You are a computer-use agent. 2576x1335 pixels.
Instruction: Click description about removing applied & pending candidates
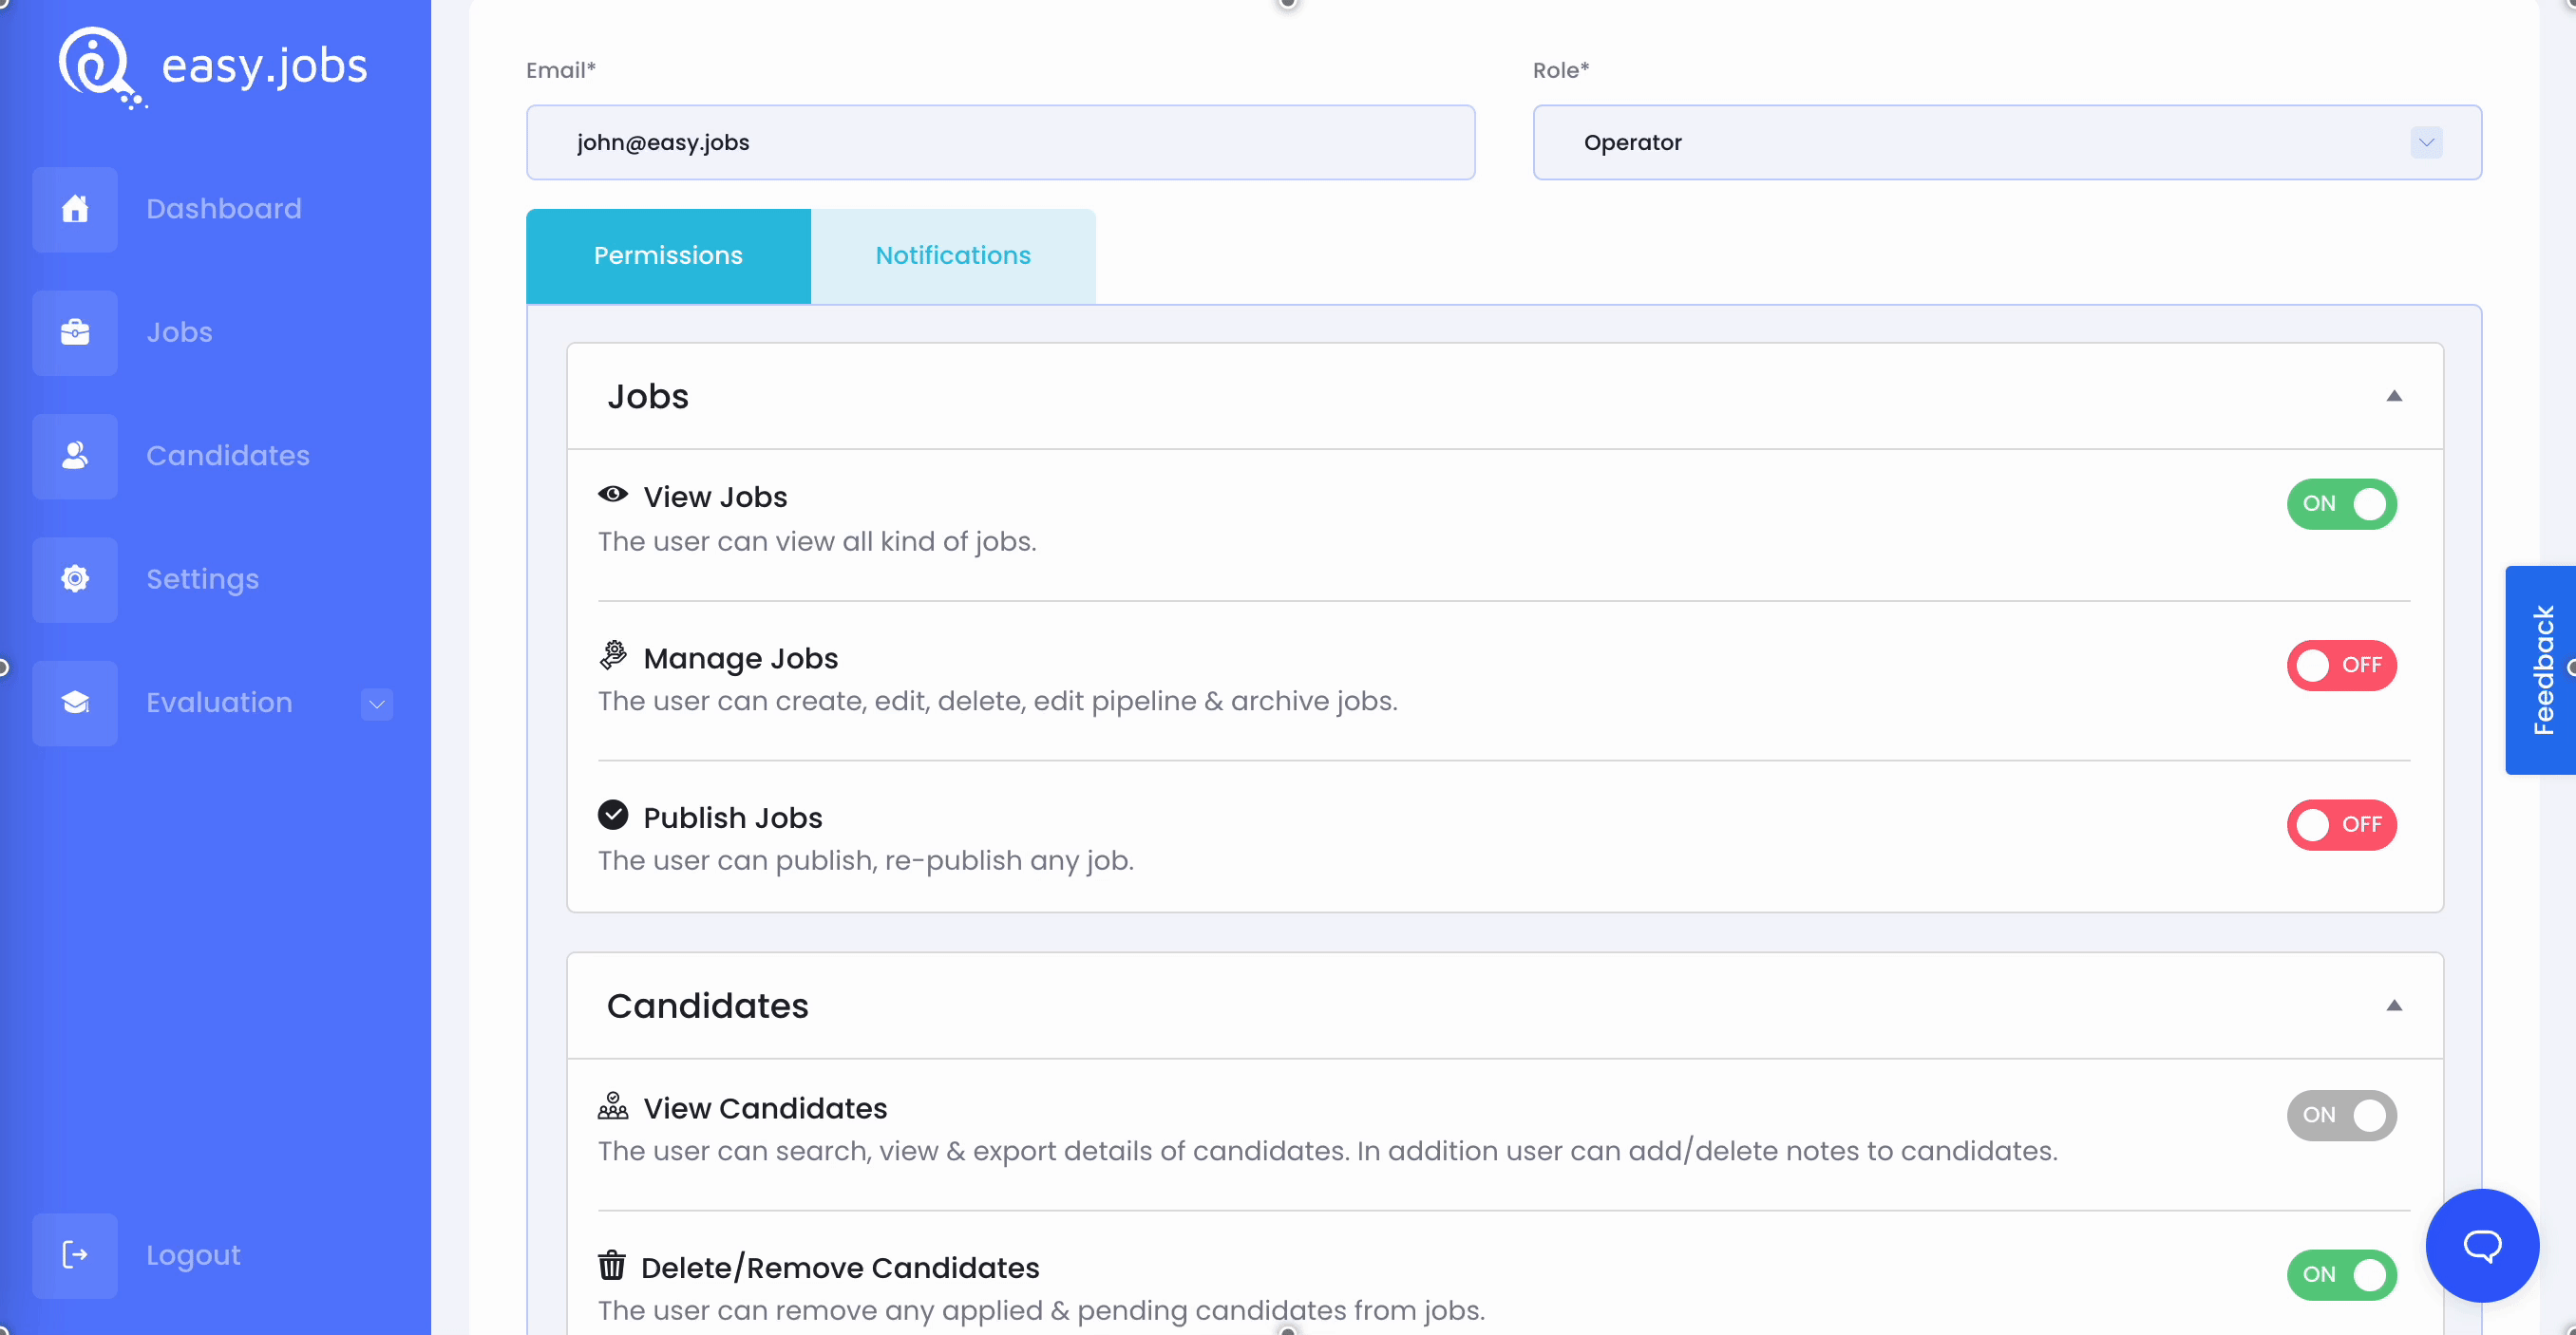coord(1042,1311)
